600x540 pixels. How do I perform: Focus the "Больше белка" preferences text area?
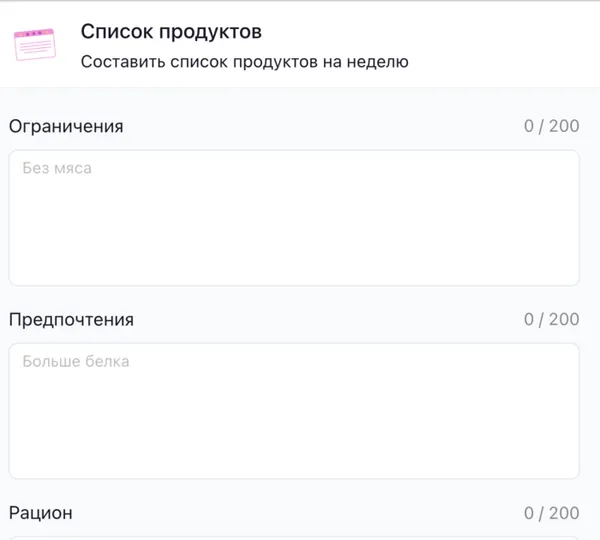[294, 410]
